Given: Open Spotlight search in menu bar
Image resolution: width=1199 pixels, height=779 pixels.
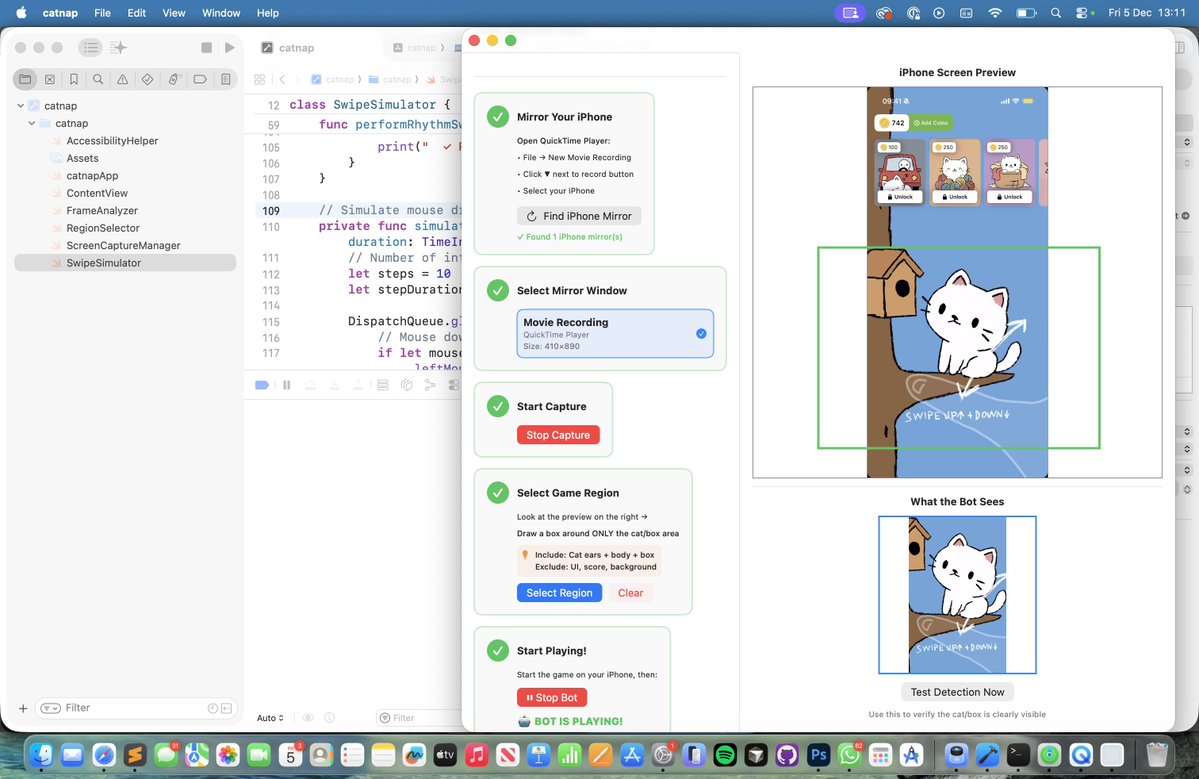Looking at the screenshot, I should [1056, 13].
